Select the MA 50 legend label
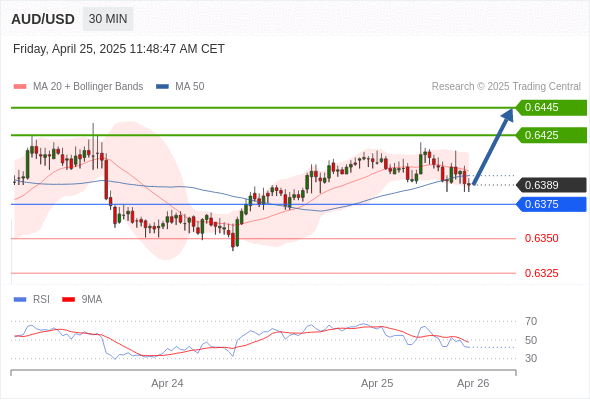The width and height of the screenshot is (590, 400). (x=190, y=87)
